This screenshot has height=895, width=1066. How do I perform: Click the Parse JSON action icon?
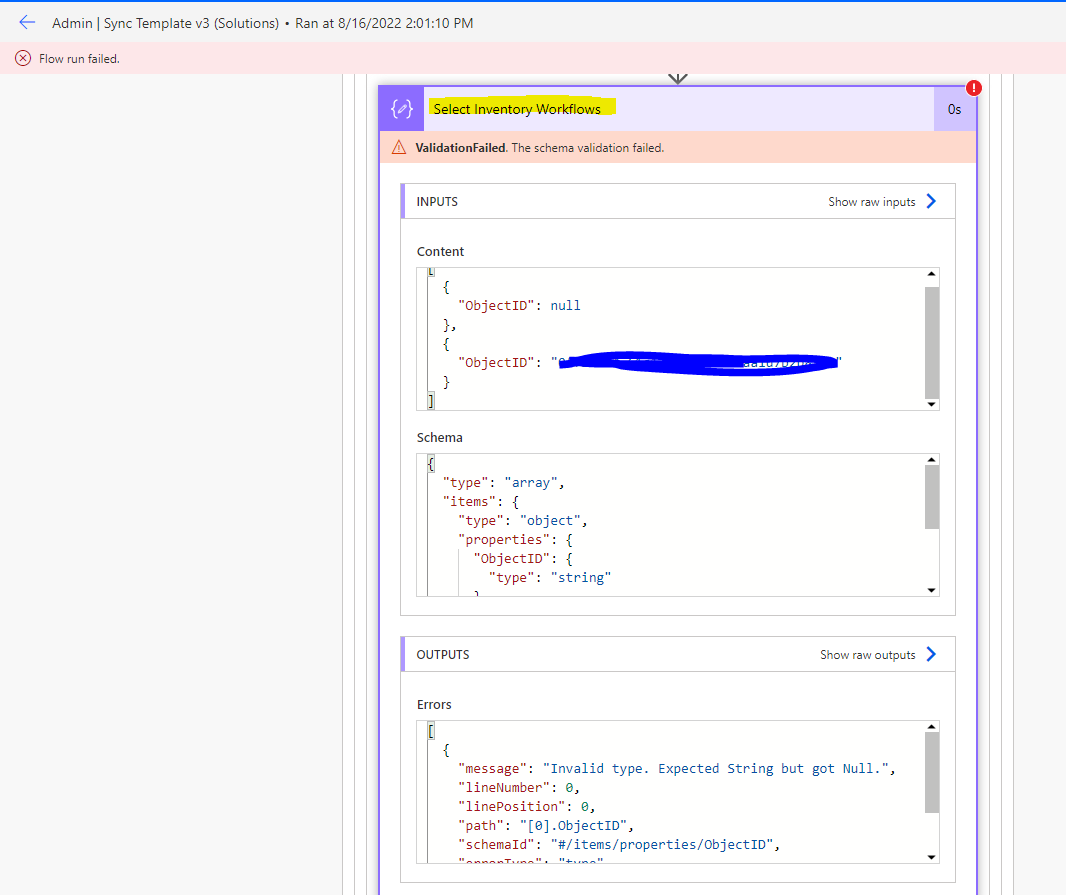point(401,108)
